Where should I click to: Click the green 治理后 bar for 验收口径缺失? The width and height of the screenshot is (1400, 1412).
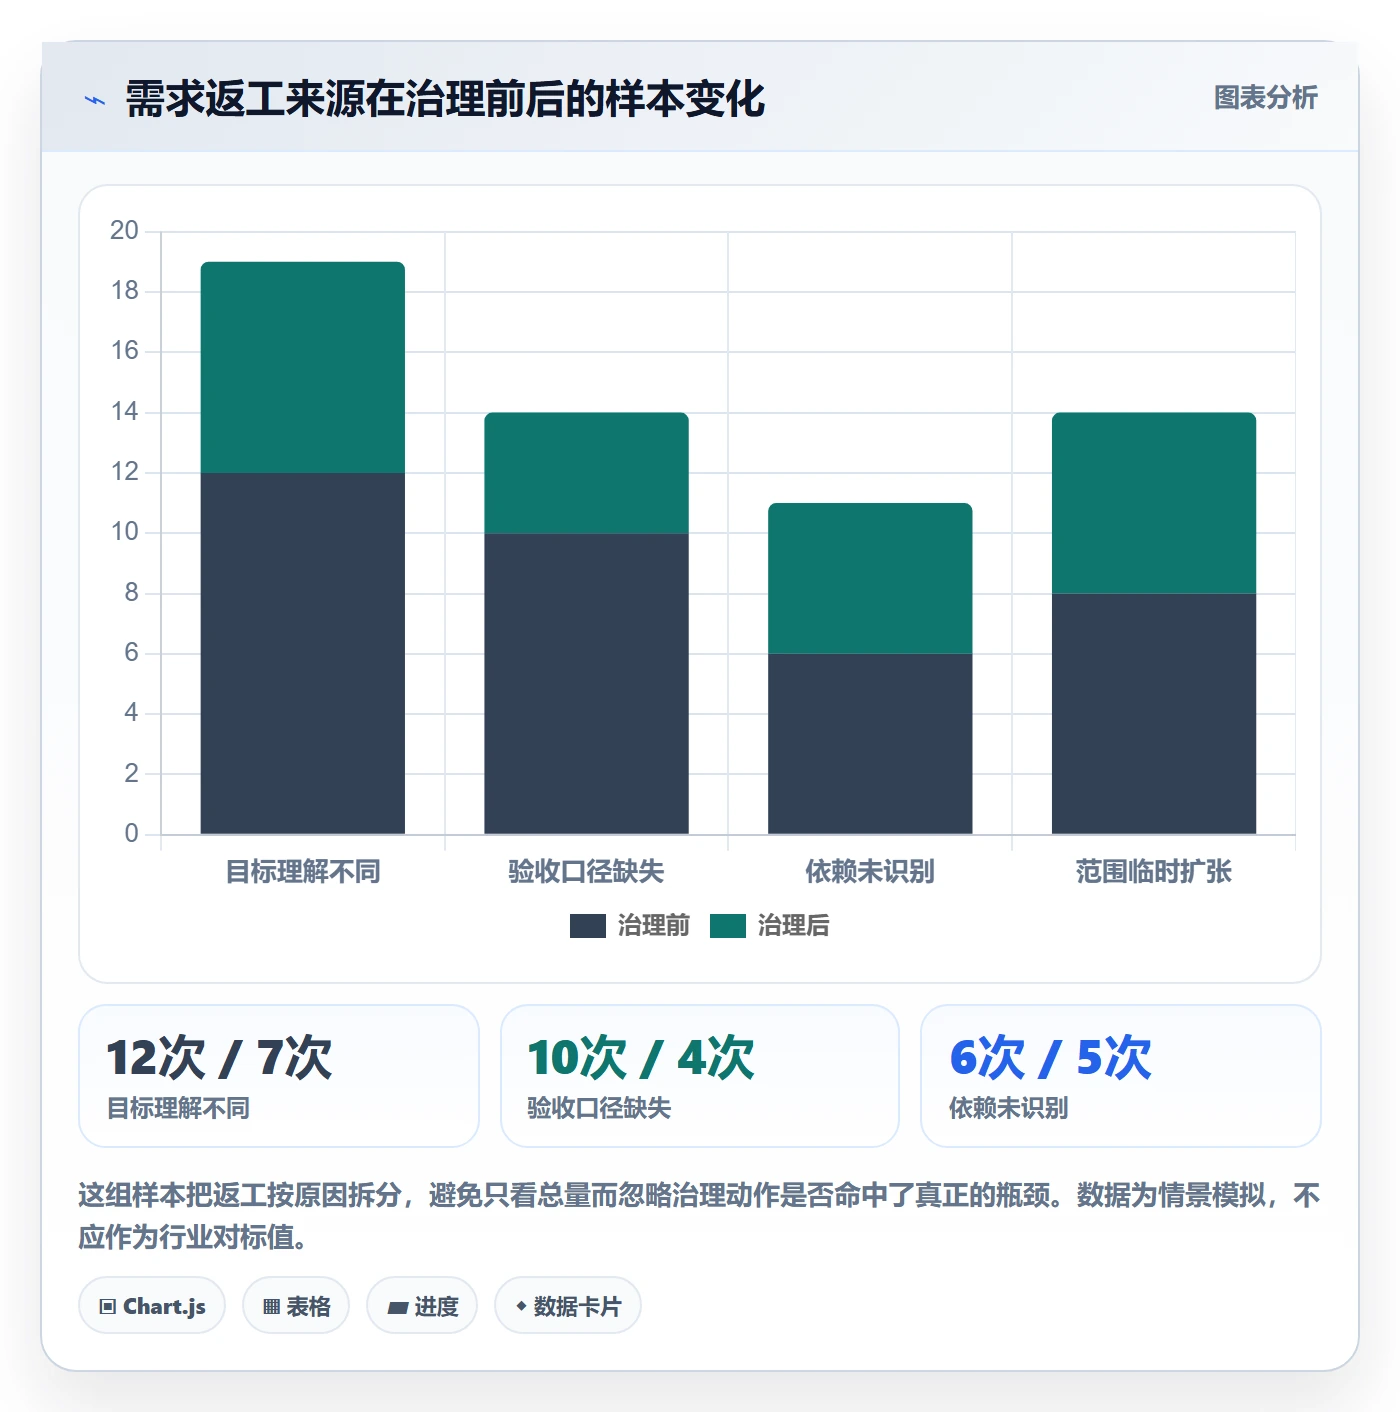pos(587,473)
